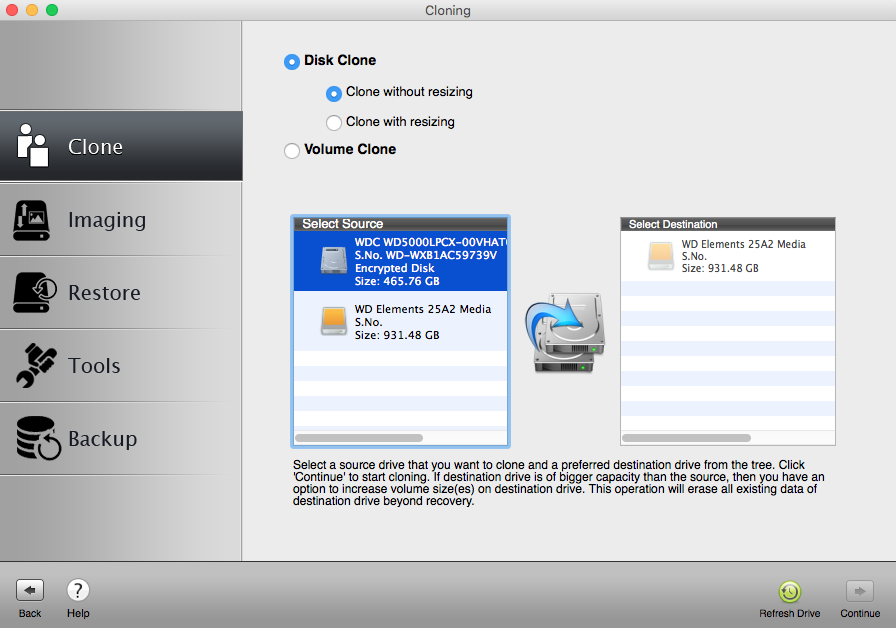Open the Imaging section icon
The width and height of the screenshot is (896, 628).
31,220
